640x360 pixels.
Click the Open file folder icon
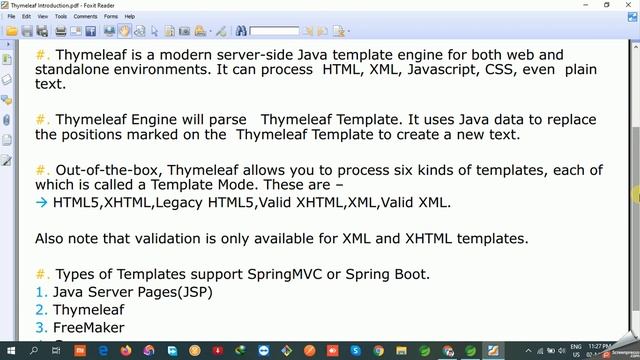[11, 31]
